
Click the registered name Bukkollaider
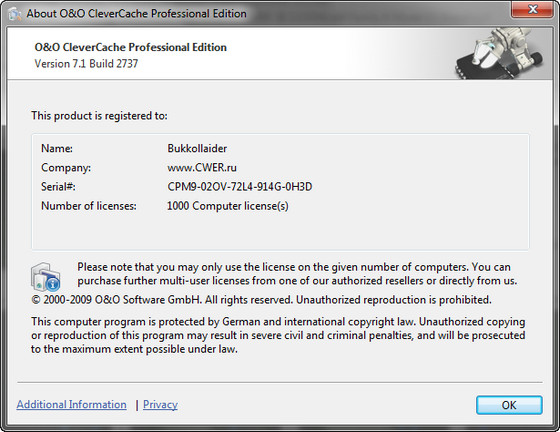pyautogui.click(x=197, y=148)
